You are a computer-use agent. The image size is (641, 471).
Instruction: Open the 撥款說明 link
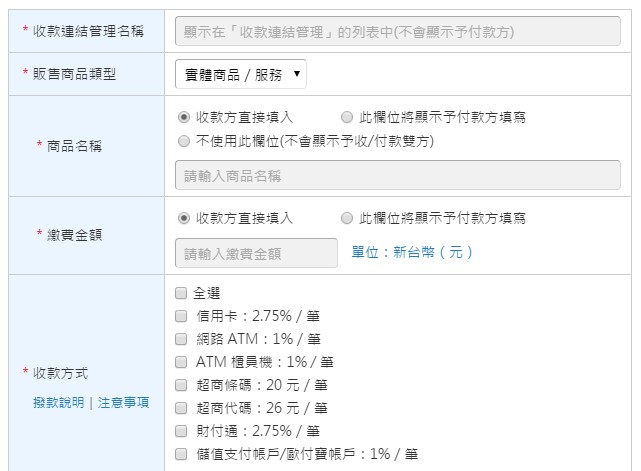58,403
